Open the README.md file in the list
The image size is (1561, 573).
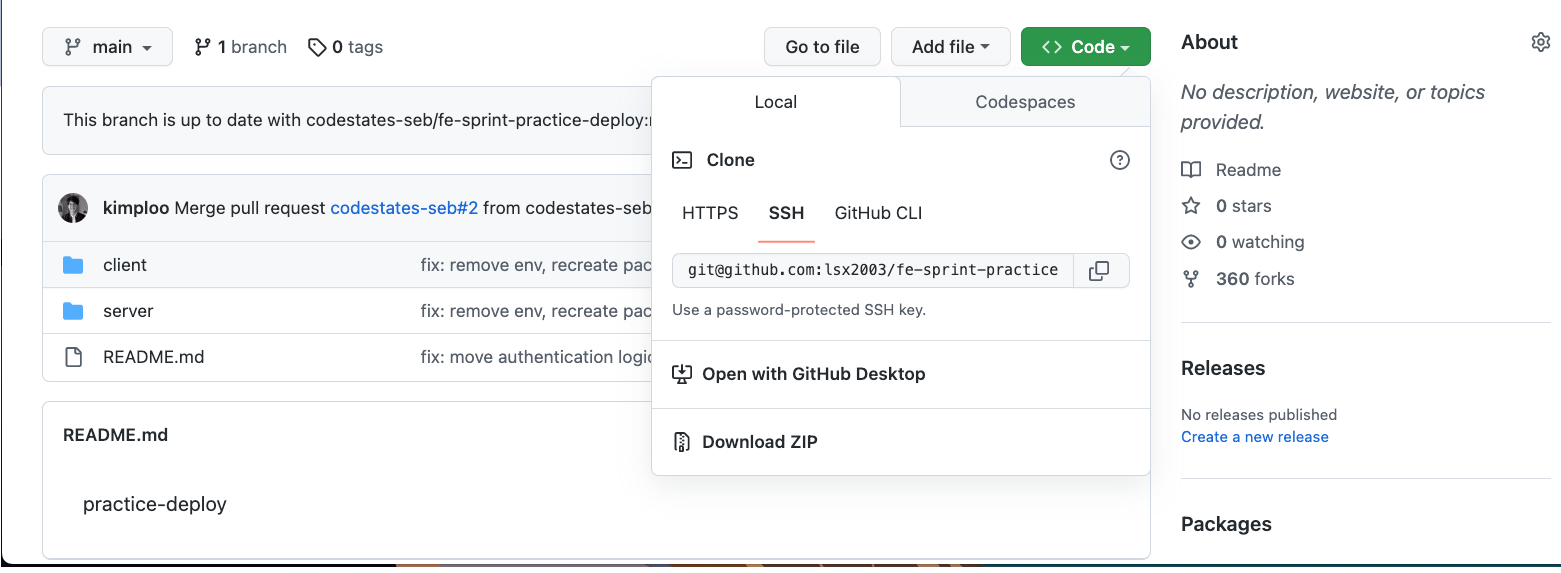[153, 357]
